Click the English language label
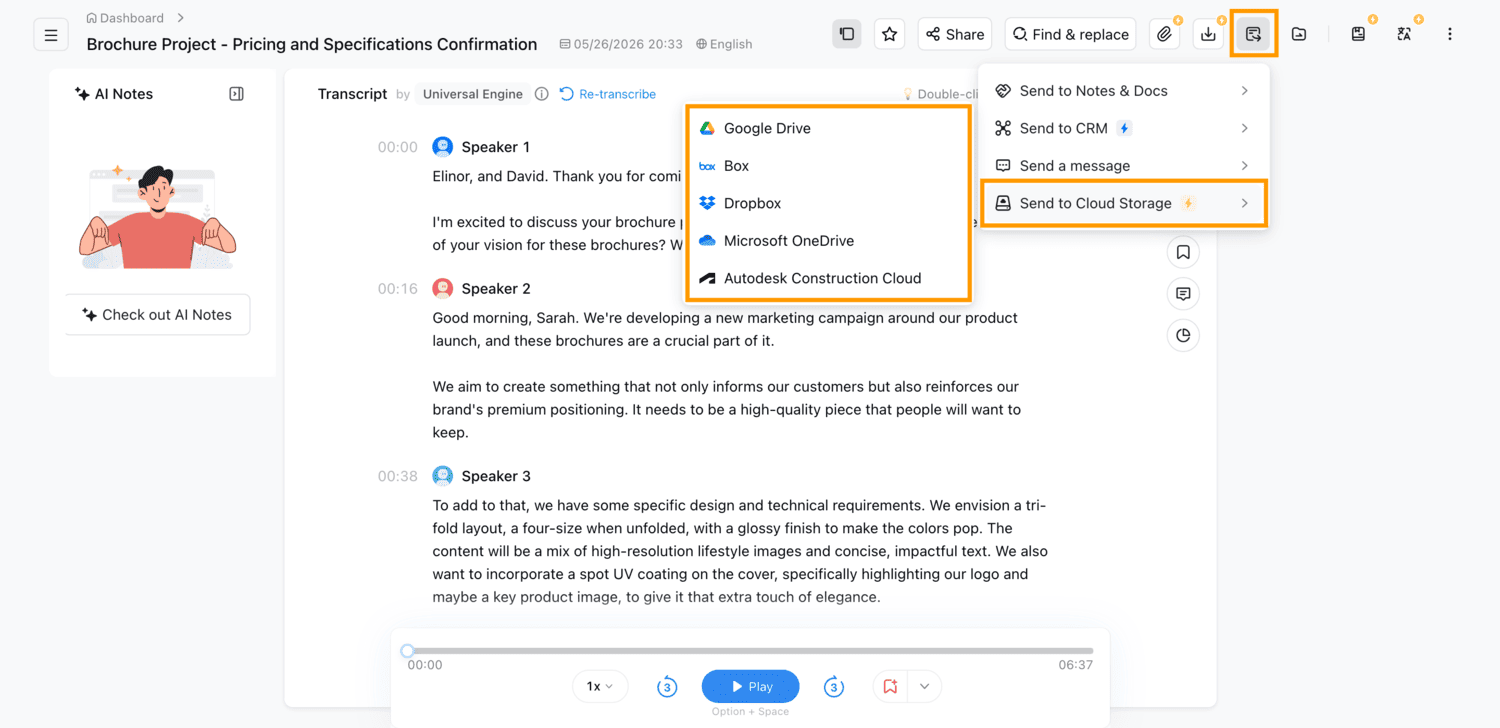Viewport: 1500px width, 728px height. [724, 44]
